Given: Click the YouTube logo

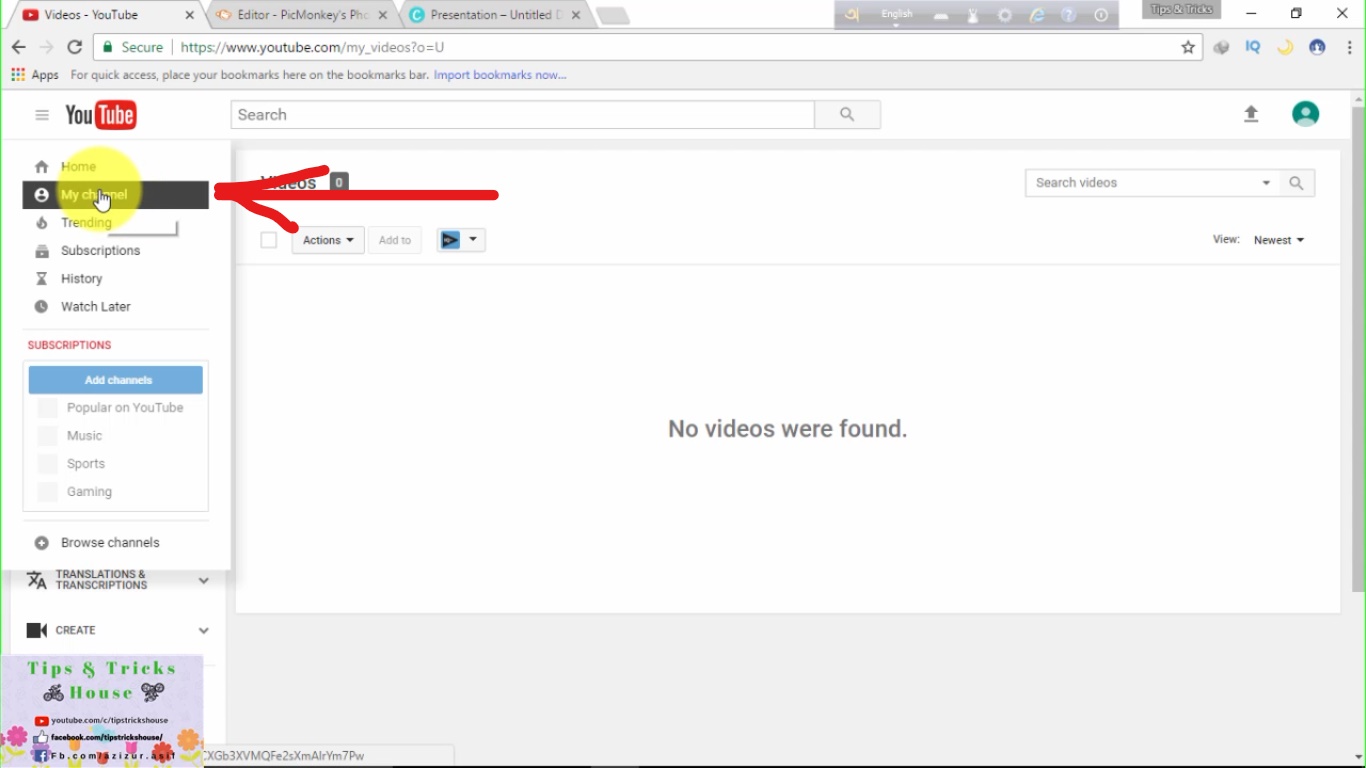Looking at the screenshot, I should pyautogui.click(x=100, y=115).
